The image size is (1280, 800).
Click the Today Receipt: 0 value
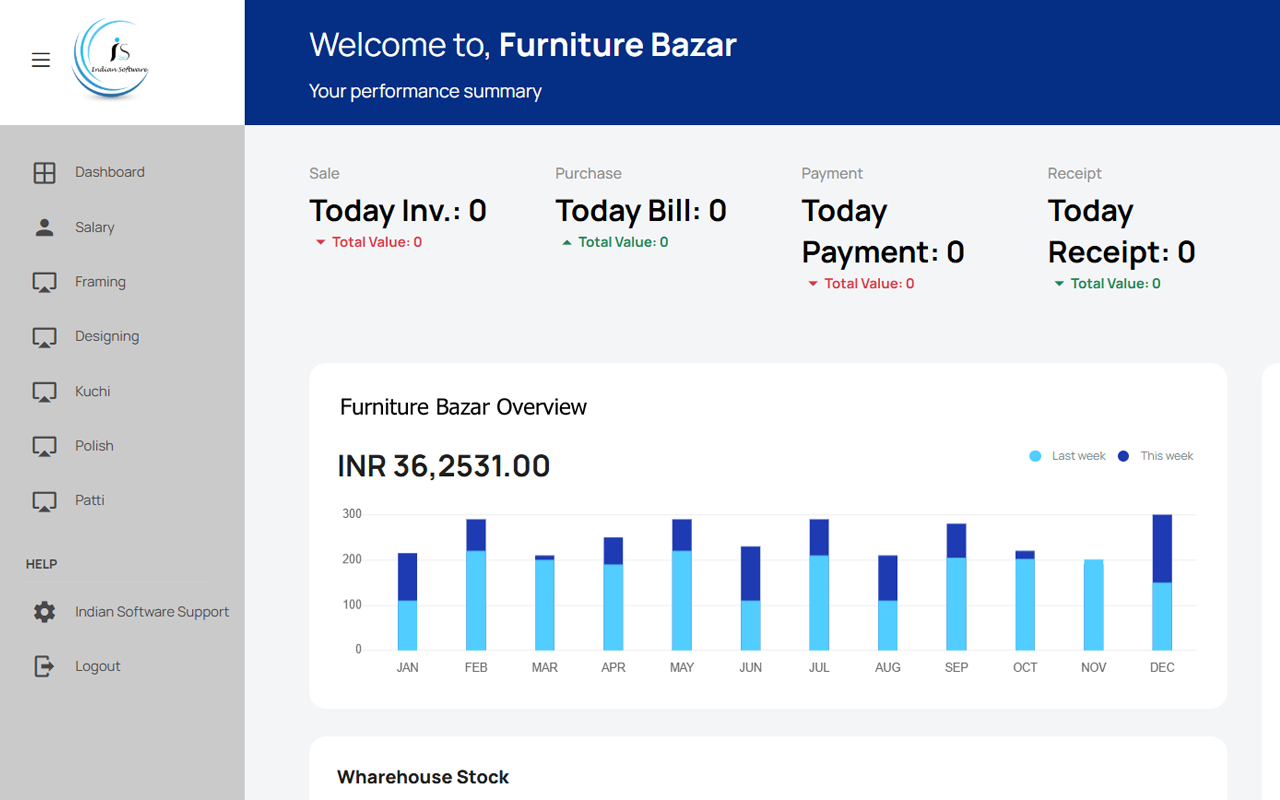(x=1122, y=231)
